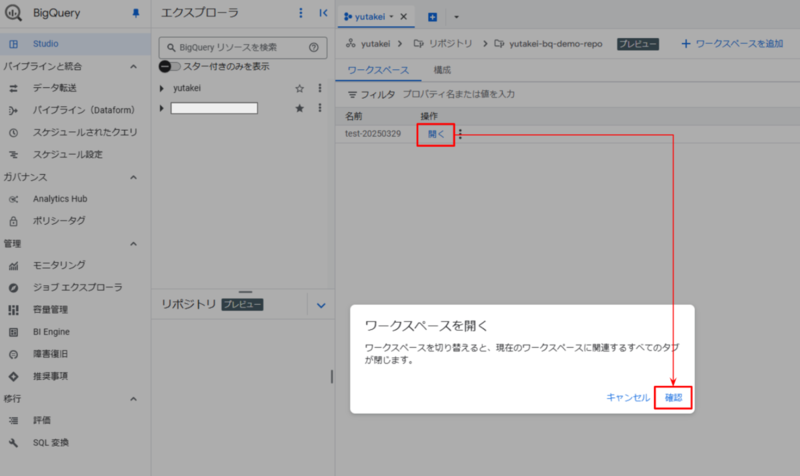Click yutakei breadcrumb link
This screenshot has height=476, width=800.
point(375,44)
